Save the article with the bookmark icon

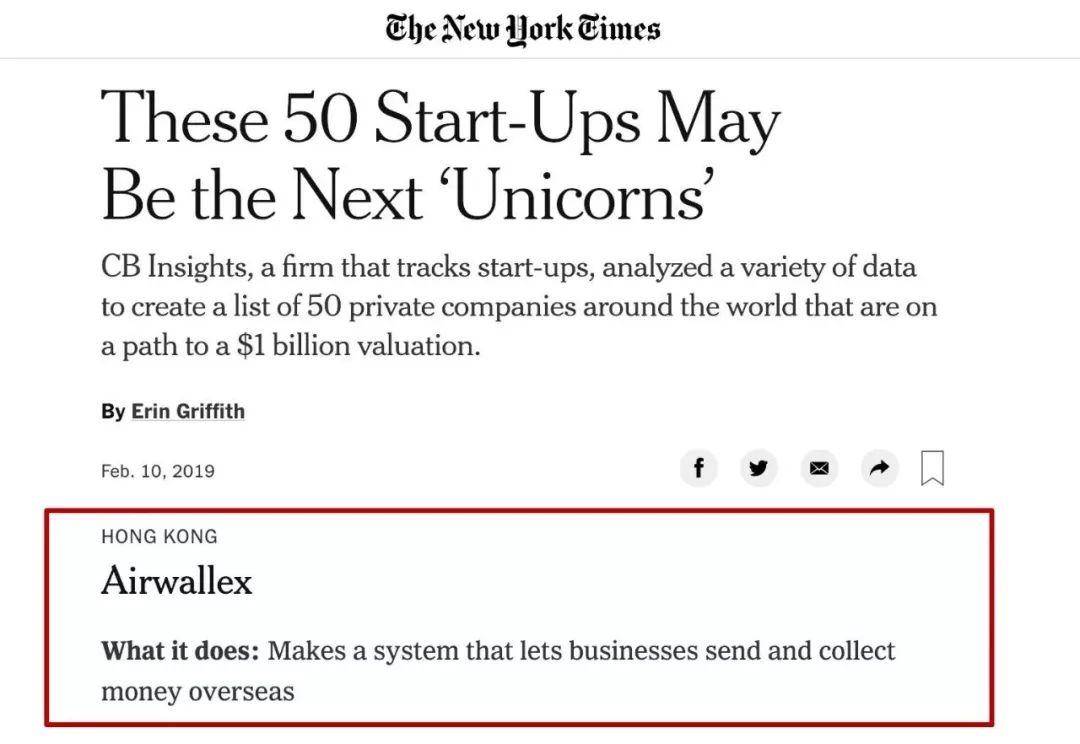[x=933, y=468]
